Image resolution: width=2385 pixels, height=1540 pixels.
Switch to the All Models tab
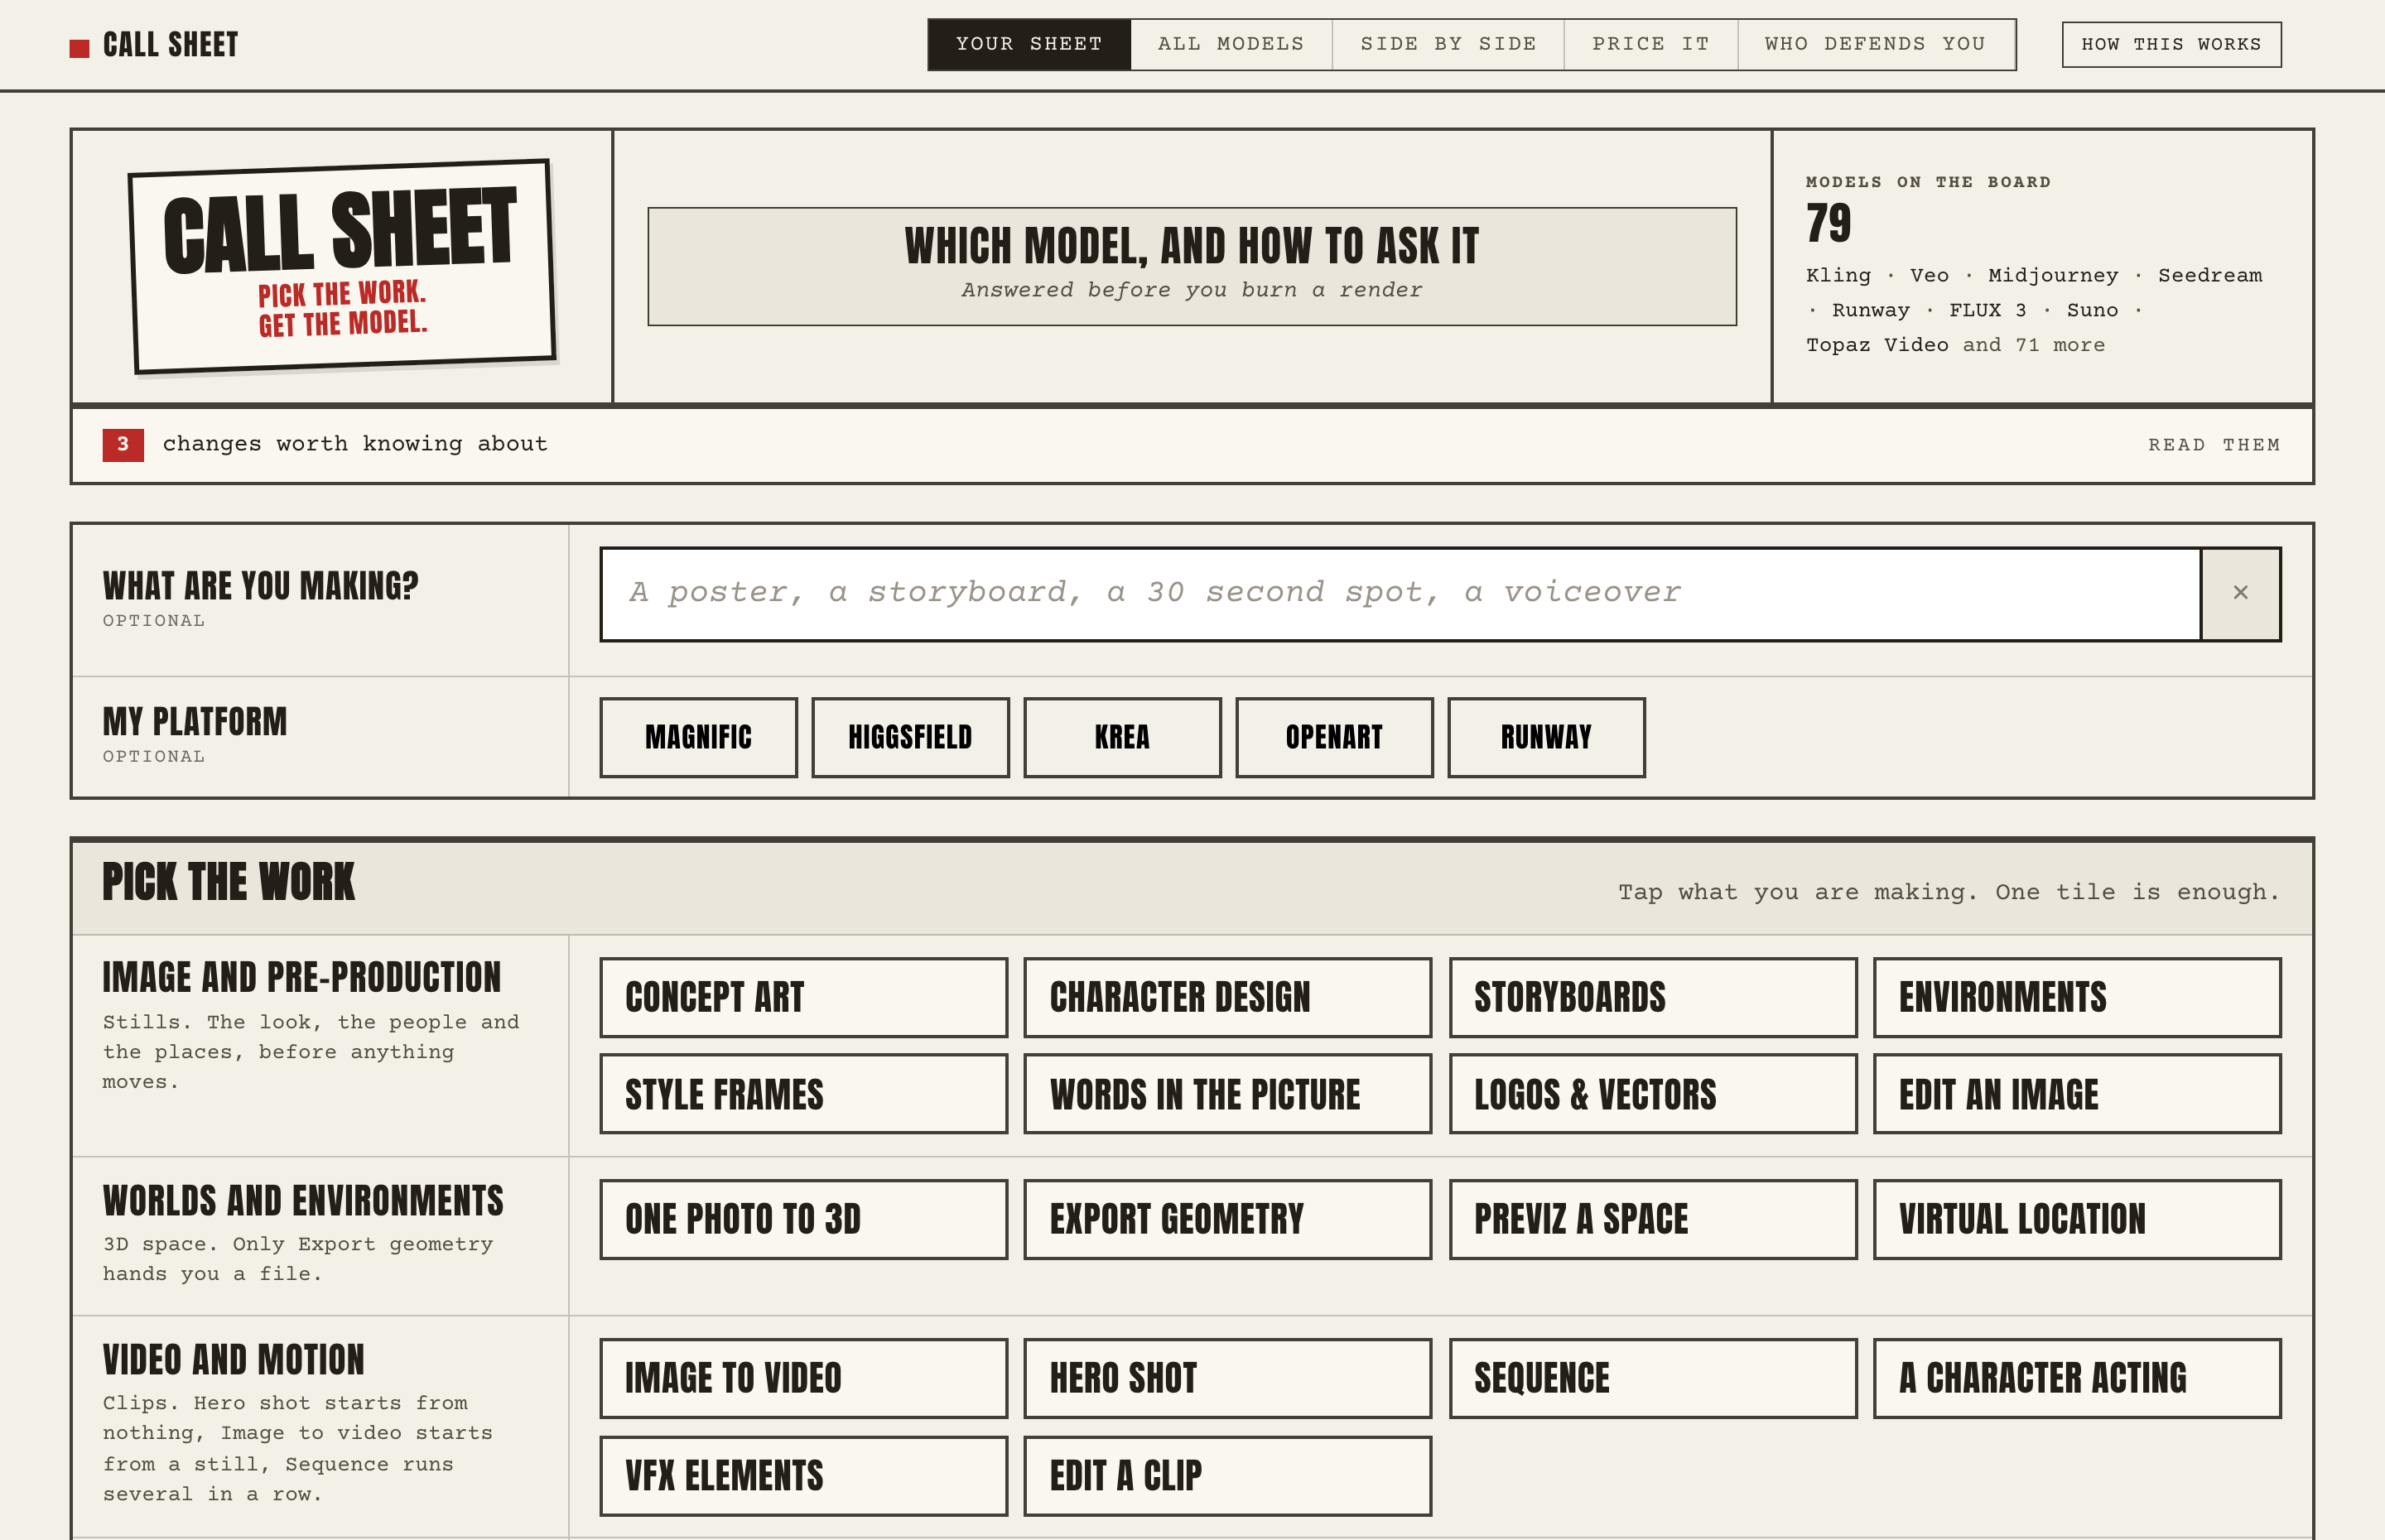click(x=1231, y=44)
